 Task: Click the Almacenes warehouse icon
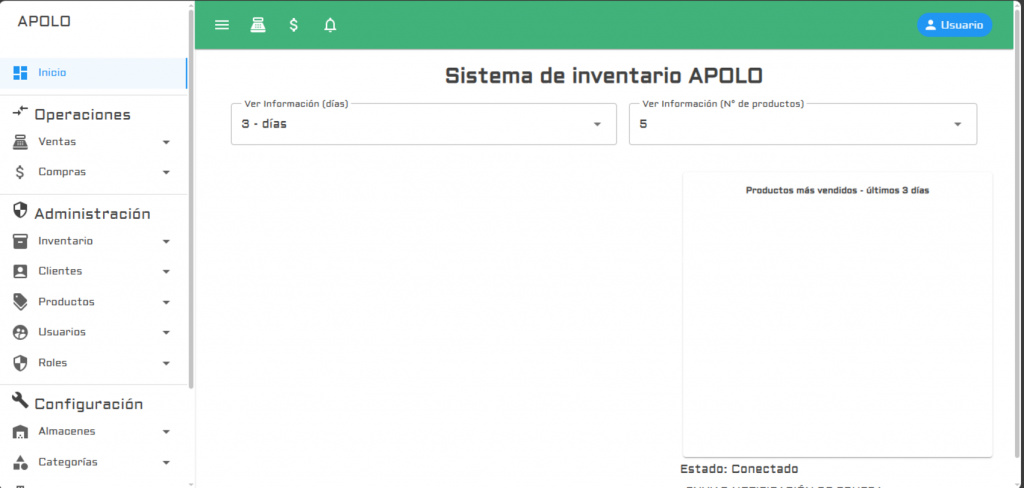[x=20, y=432]
